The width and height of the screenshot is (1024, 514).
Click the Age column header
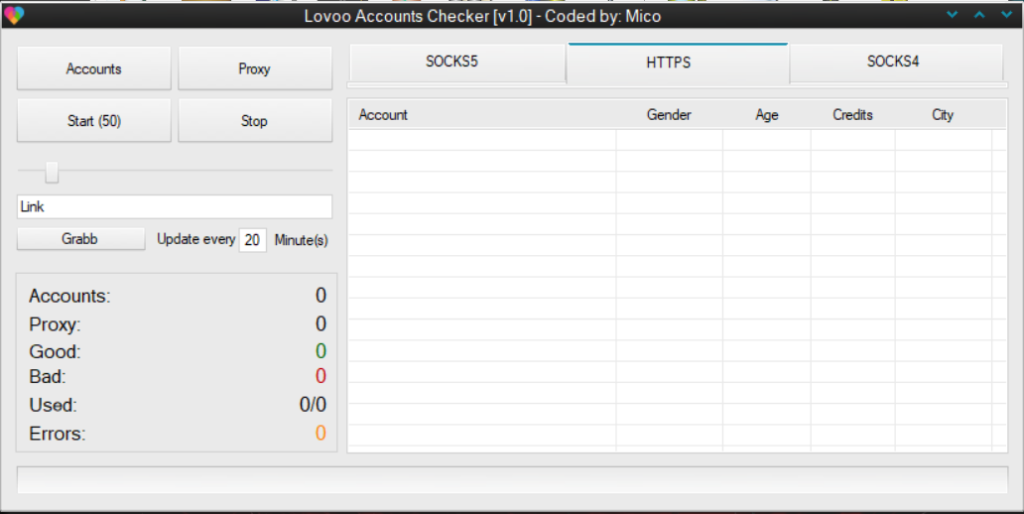point(767,114)
